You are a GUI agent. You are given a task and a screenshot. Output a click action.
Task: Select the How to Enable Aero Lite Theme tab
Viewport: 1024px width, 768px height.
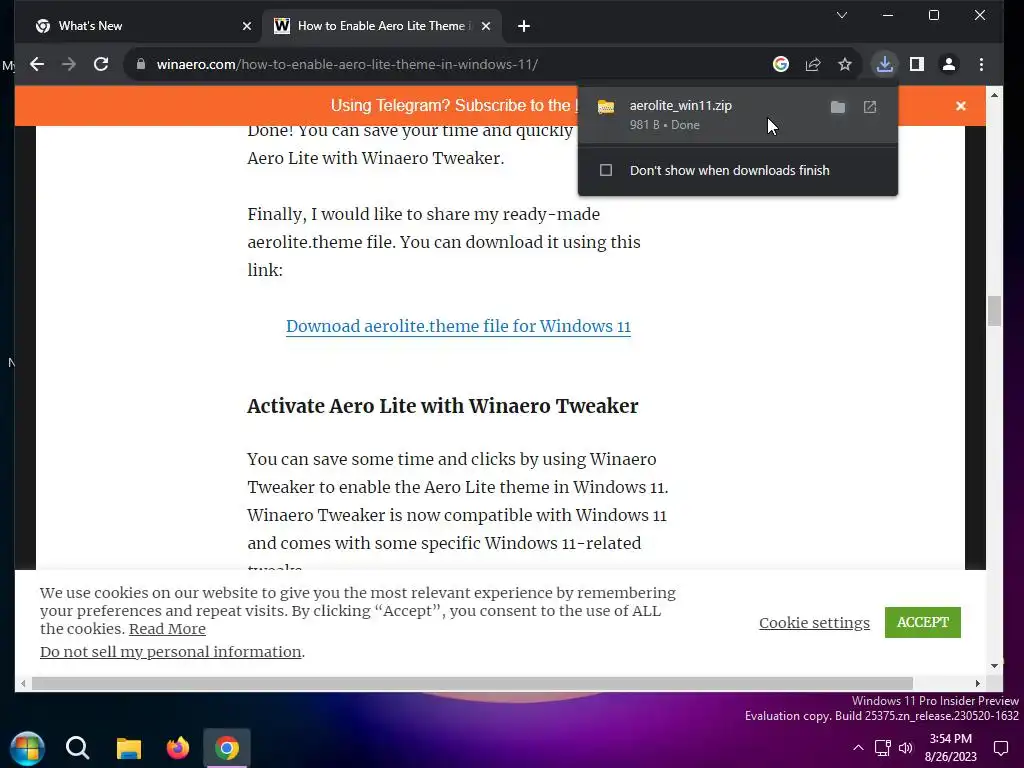(x=383, y=26)
